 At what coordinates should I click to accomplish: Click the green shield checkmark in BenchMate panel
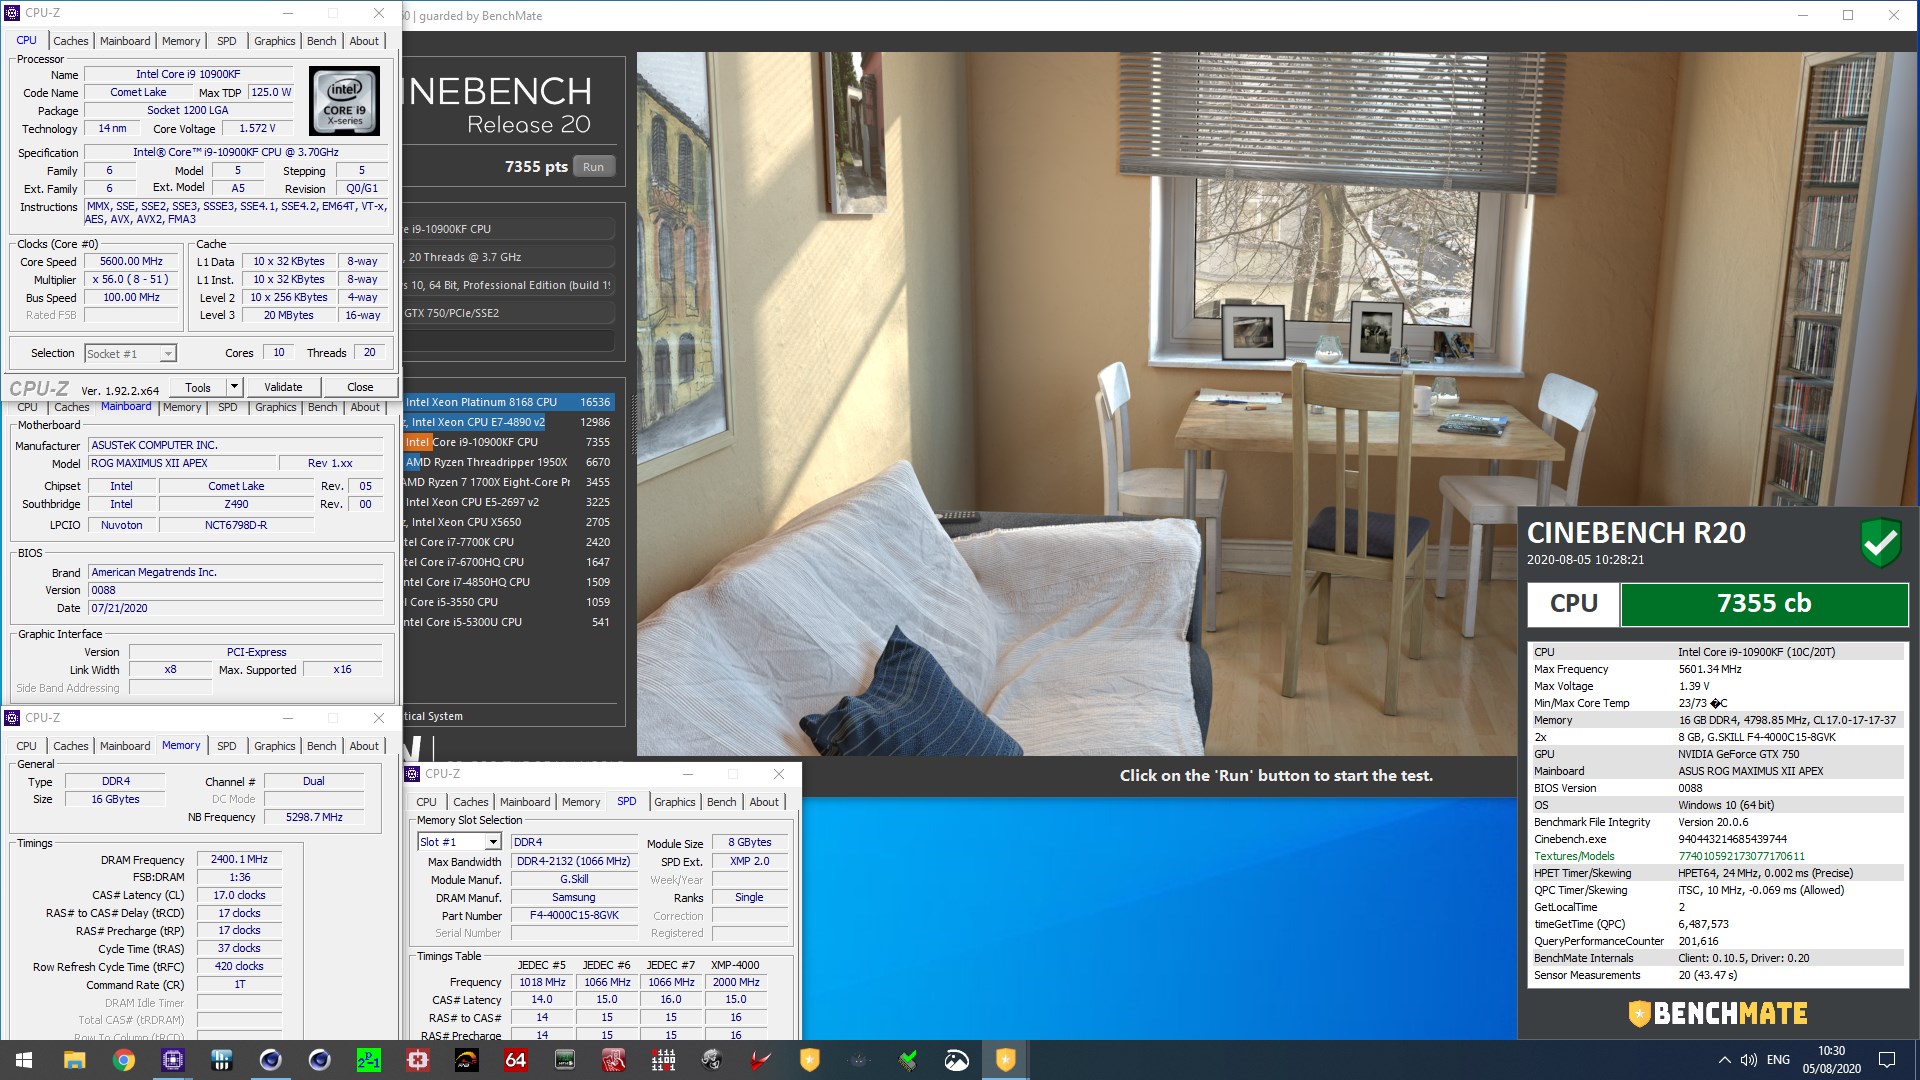1880,542
